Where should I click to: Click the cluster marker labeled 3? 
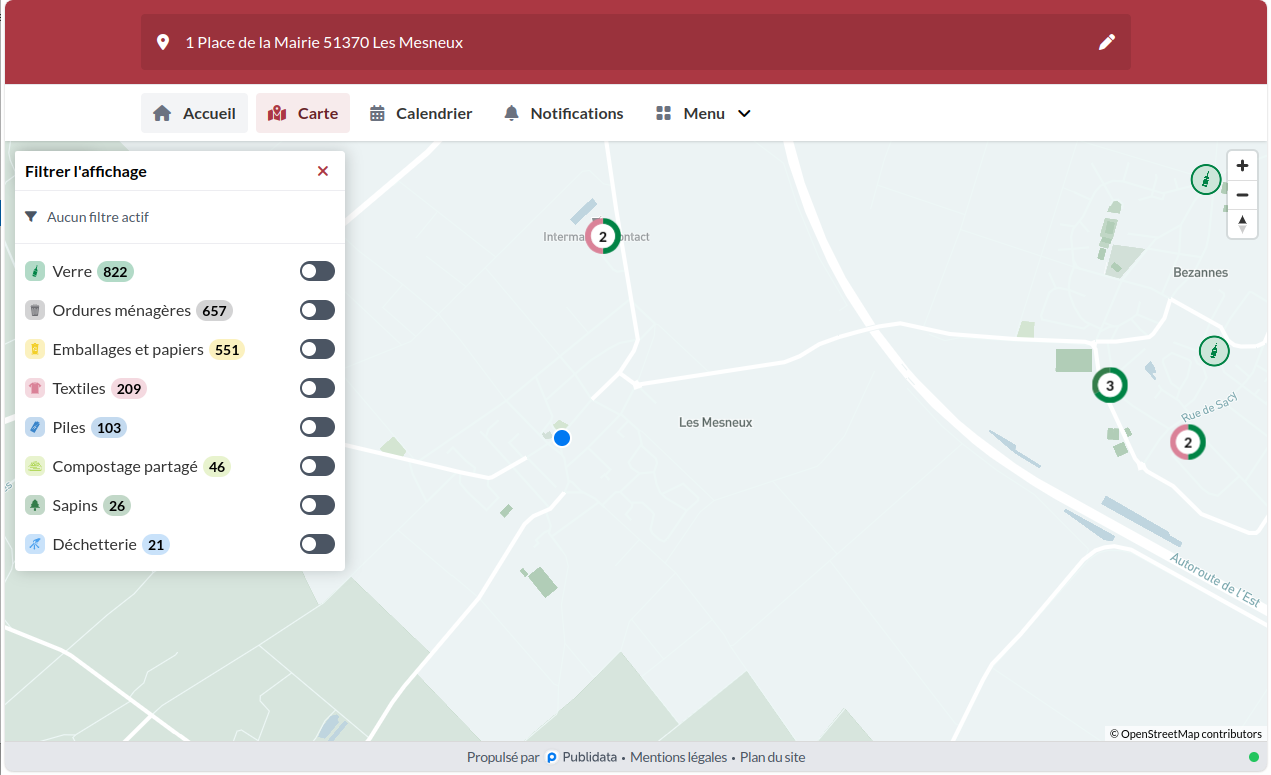1109,385
